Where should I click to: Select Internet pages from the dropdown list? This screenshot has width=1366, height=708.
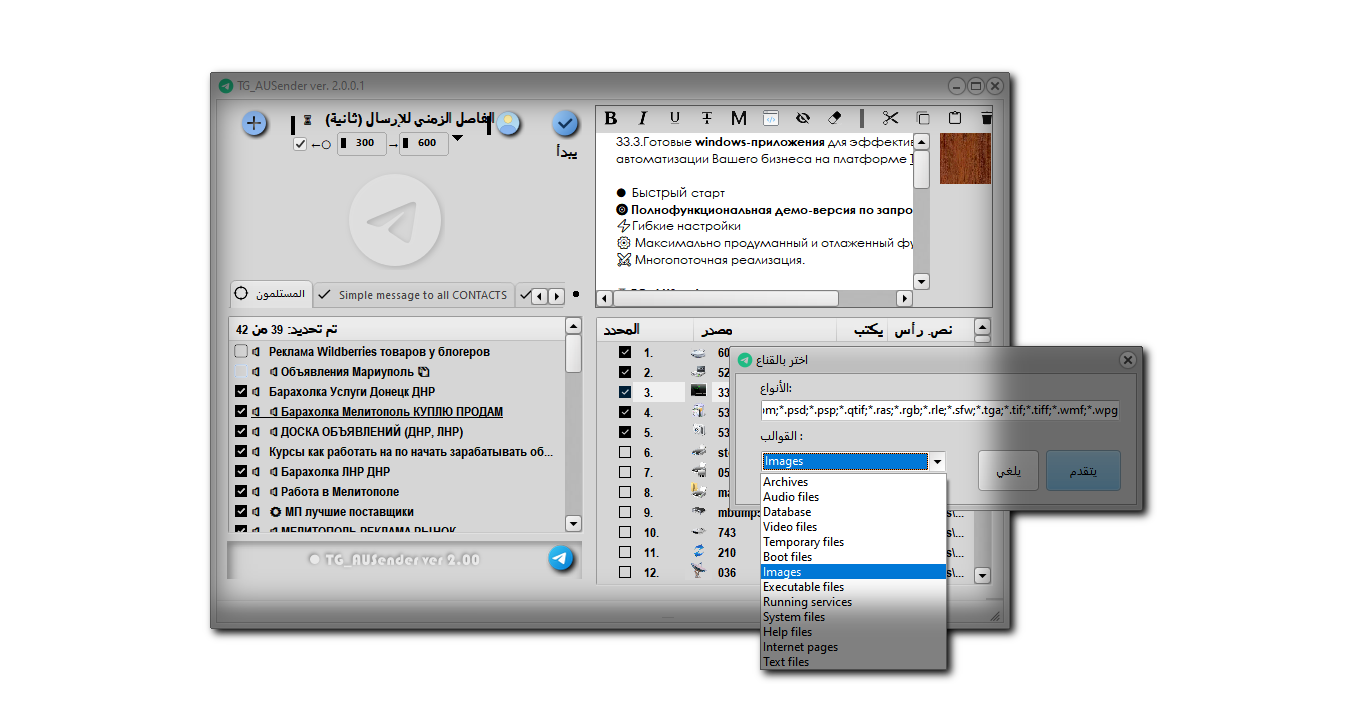tap(853, 647)
